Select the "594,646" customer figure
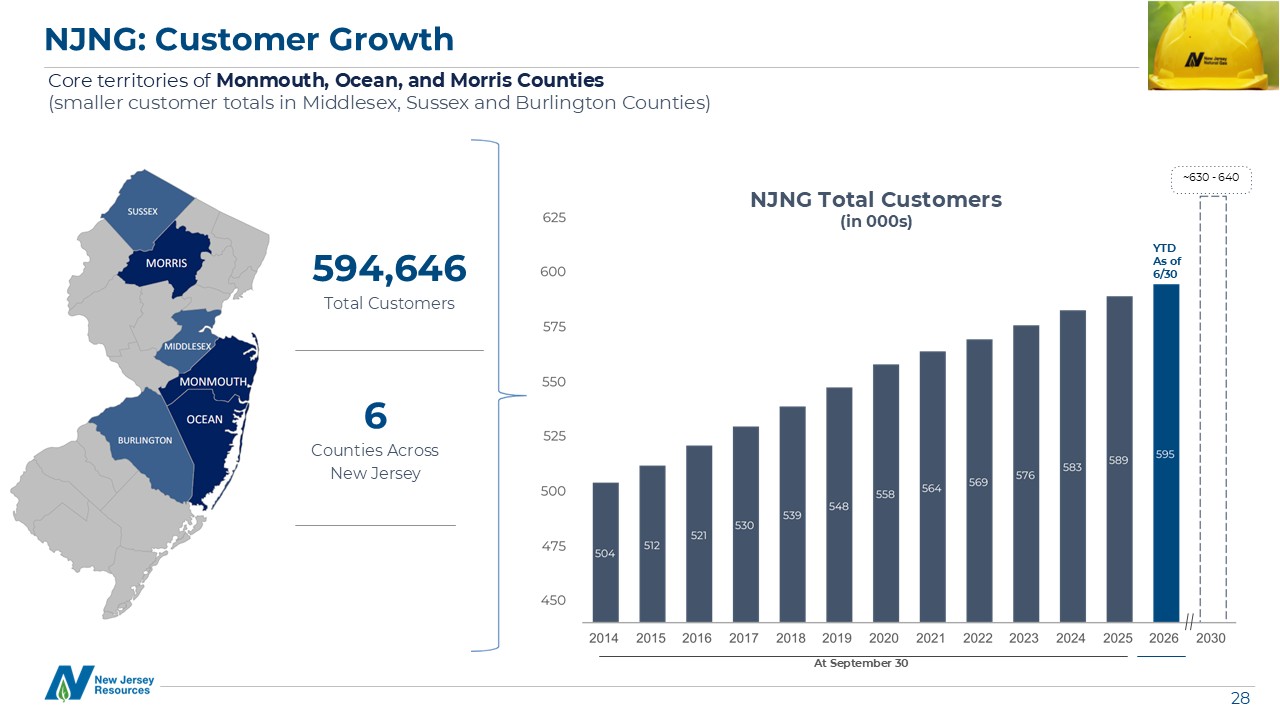 (389, 268)
